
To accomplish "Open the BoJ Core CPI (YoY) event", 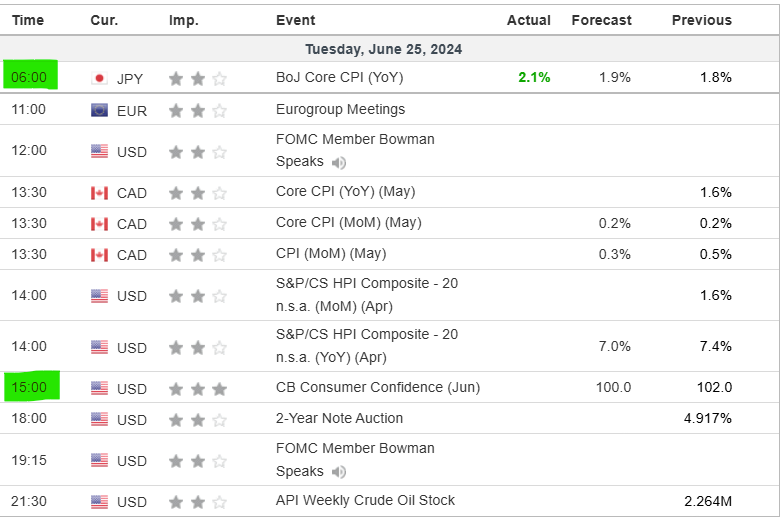I will [339, 77].
